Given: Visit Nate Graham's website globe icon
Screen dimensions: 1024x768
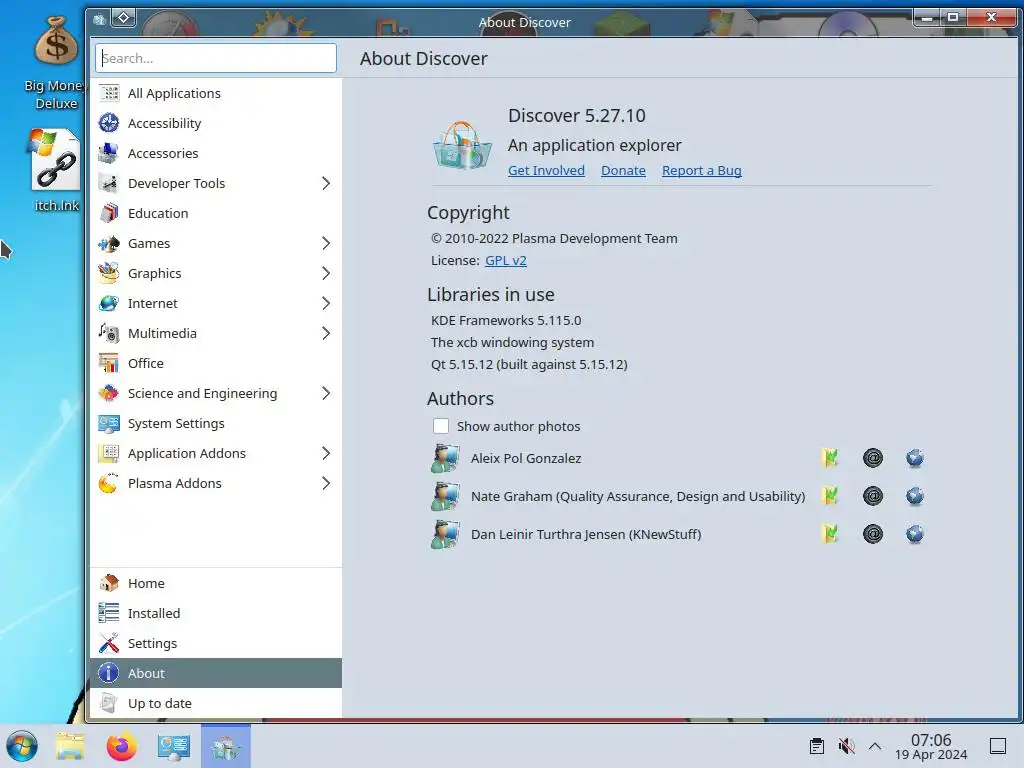Looking at the screenshot, I should pos(915,496).
